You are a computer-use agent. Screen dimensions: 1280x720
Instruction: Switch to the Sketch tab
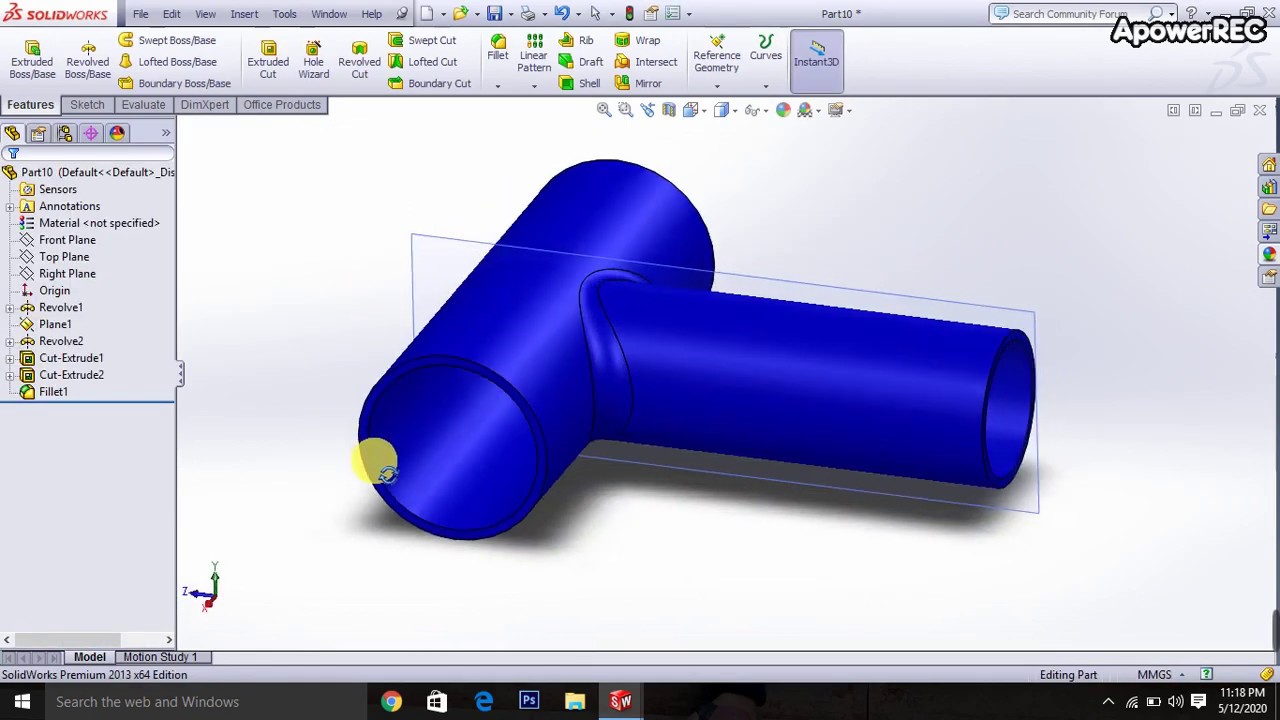click(87, 105)
